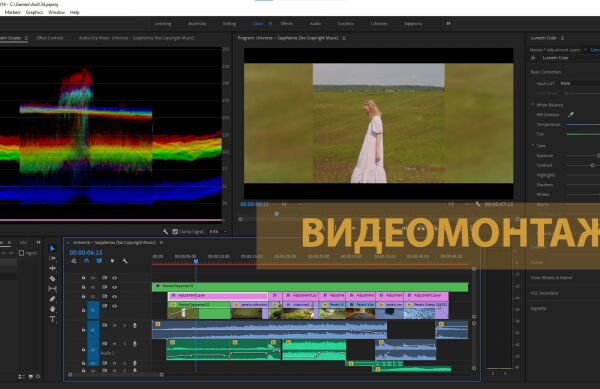Select the Track Select Forward tool

coord(52,259)
